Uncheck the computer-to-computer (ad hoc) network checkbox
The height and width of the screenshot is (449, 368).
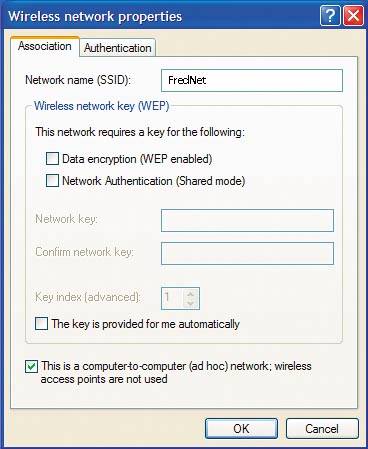[31, 366]
